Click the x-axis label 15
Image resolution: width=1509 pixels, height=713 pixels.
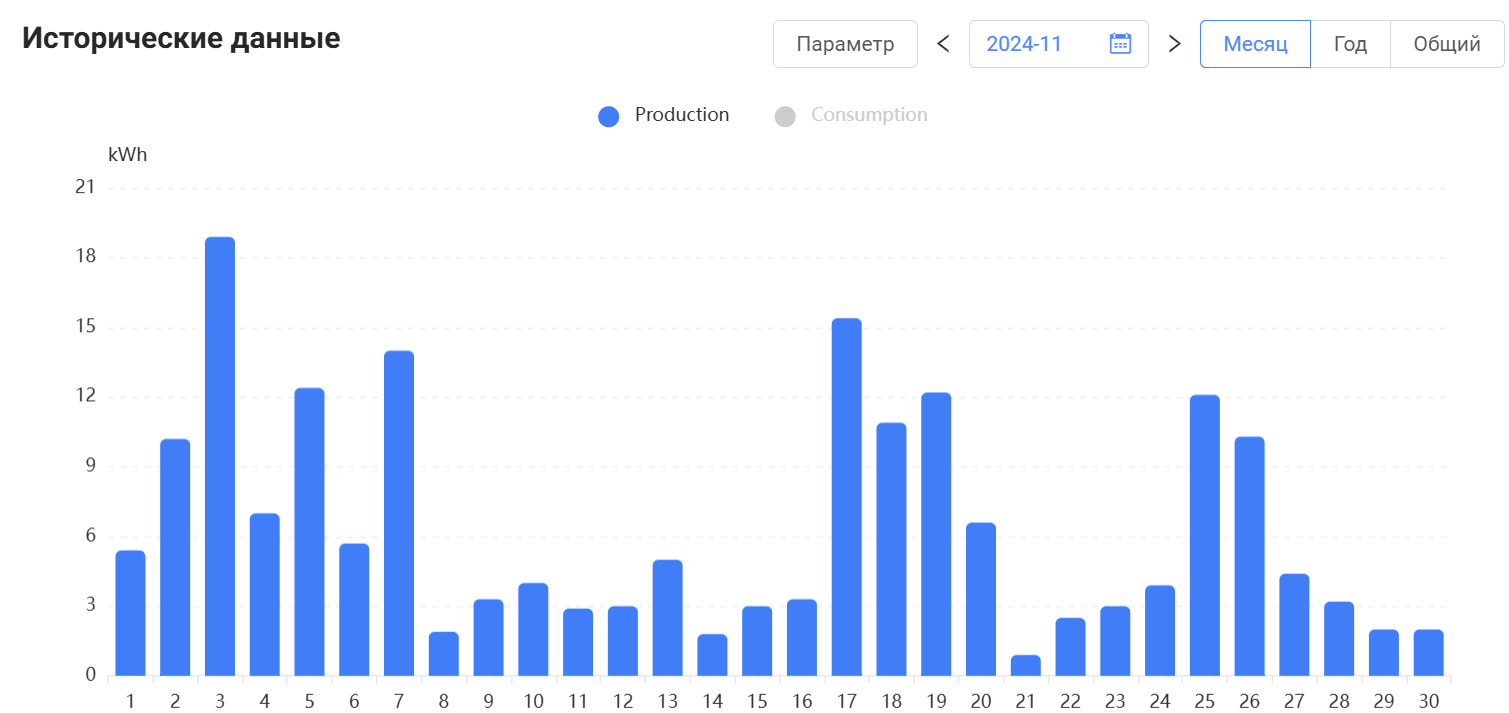click(757, 701)
